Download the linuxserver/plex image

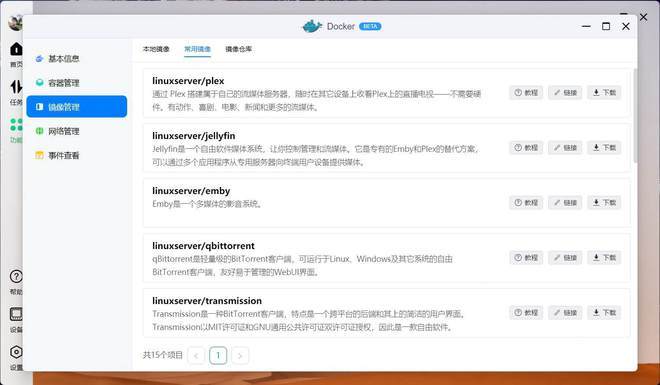[x=604, y=93]
